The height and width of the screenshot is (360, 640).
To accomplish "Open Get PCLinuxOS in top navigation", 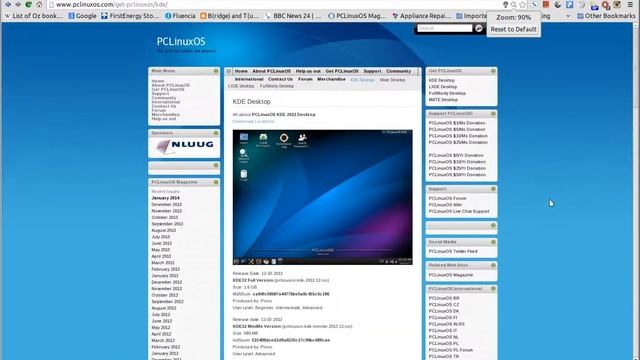I will [x=342, y=71].
